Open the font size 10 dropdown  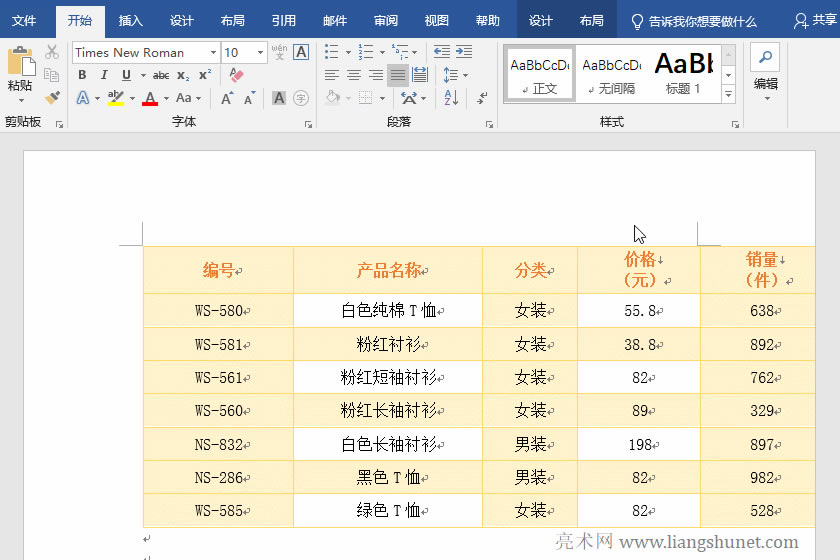click(x=261, y=52)
